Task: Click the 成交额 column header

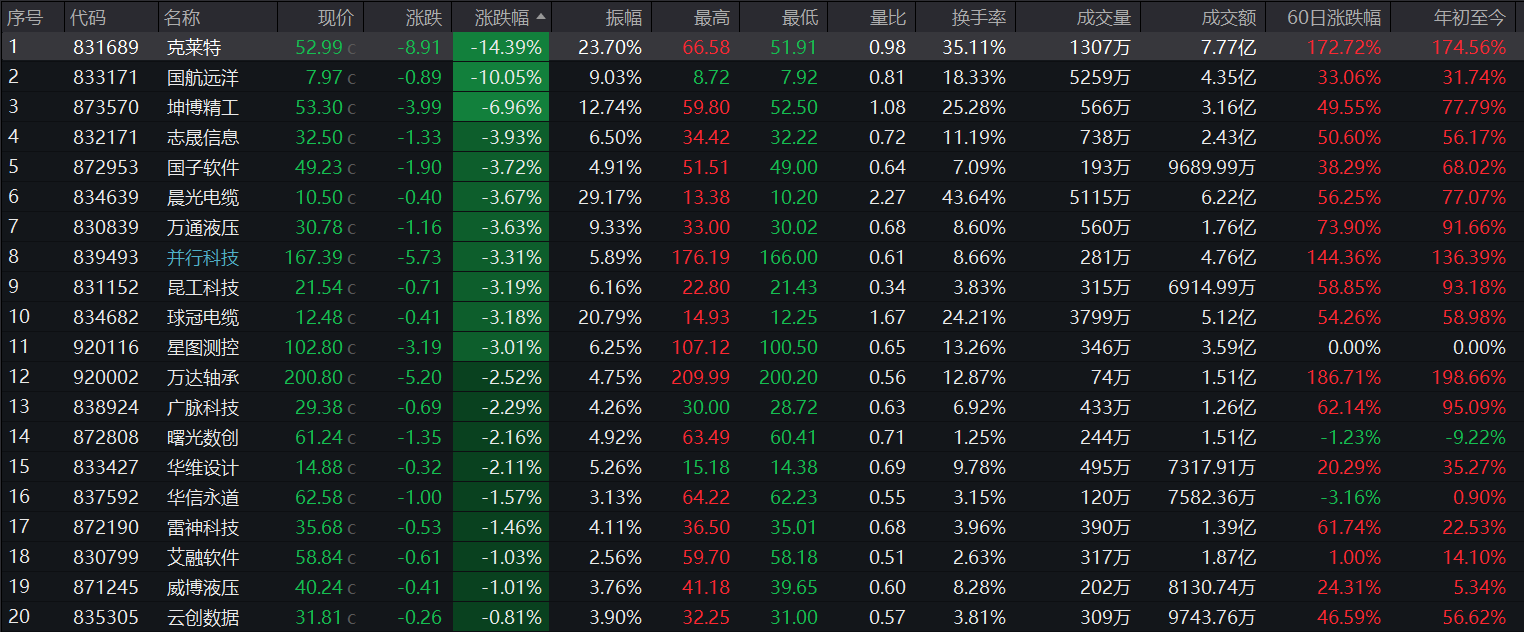Action: click(1228, 17)
